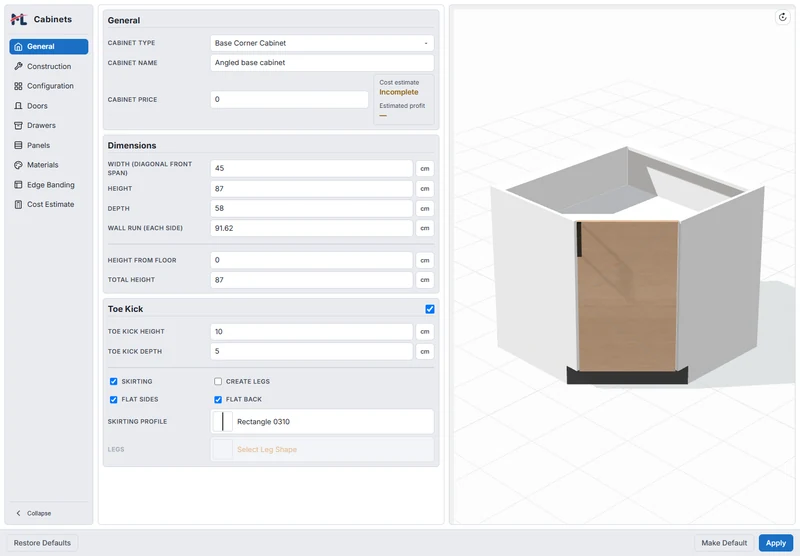Open the Skirting Profile selector Rectangle 0310
Viewport: 800px width, 556px height.
322,422
